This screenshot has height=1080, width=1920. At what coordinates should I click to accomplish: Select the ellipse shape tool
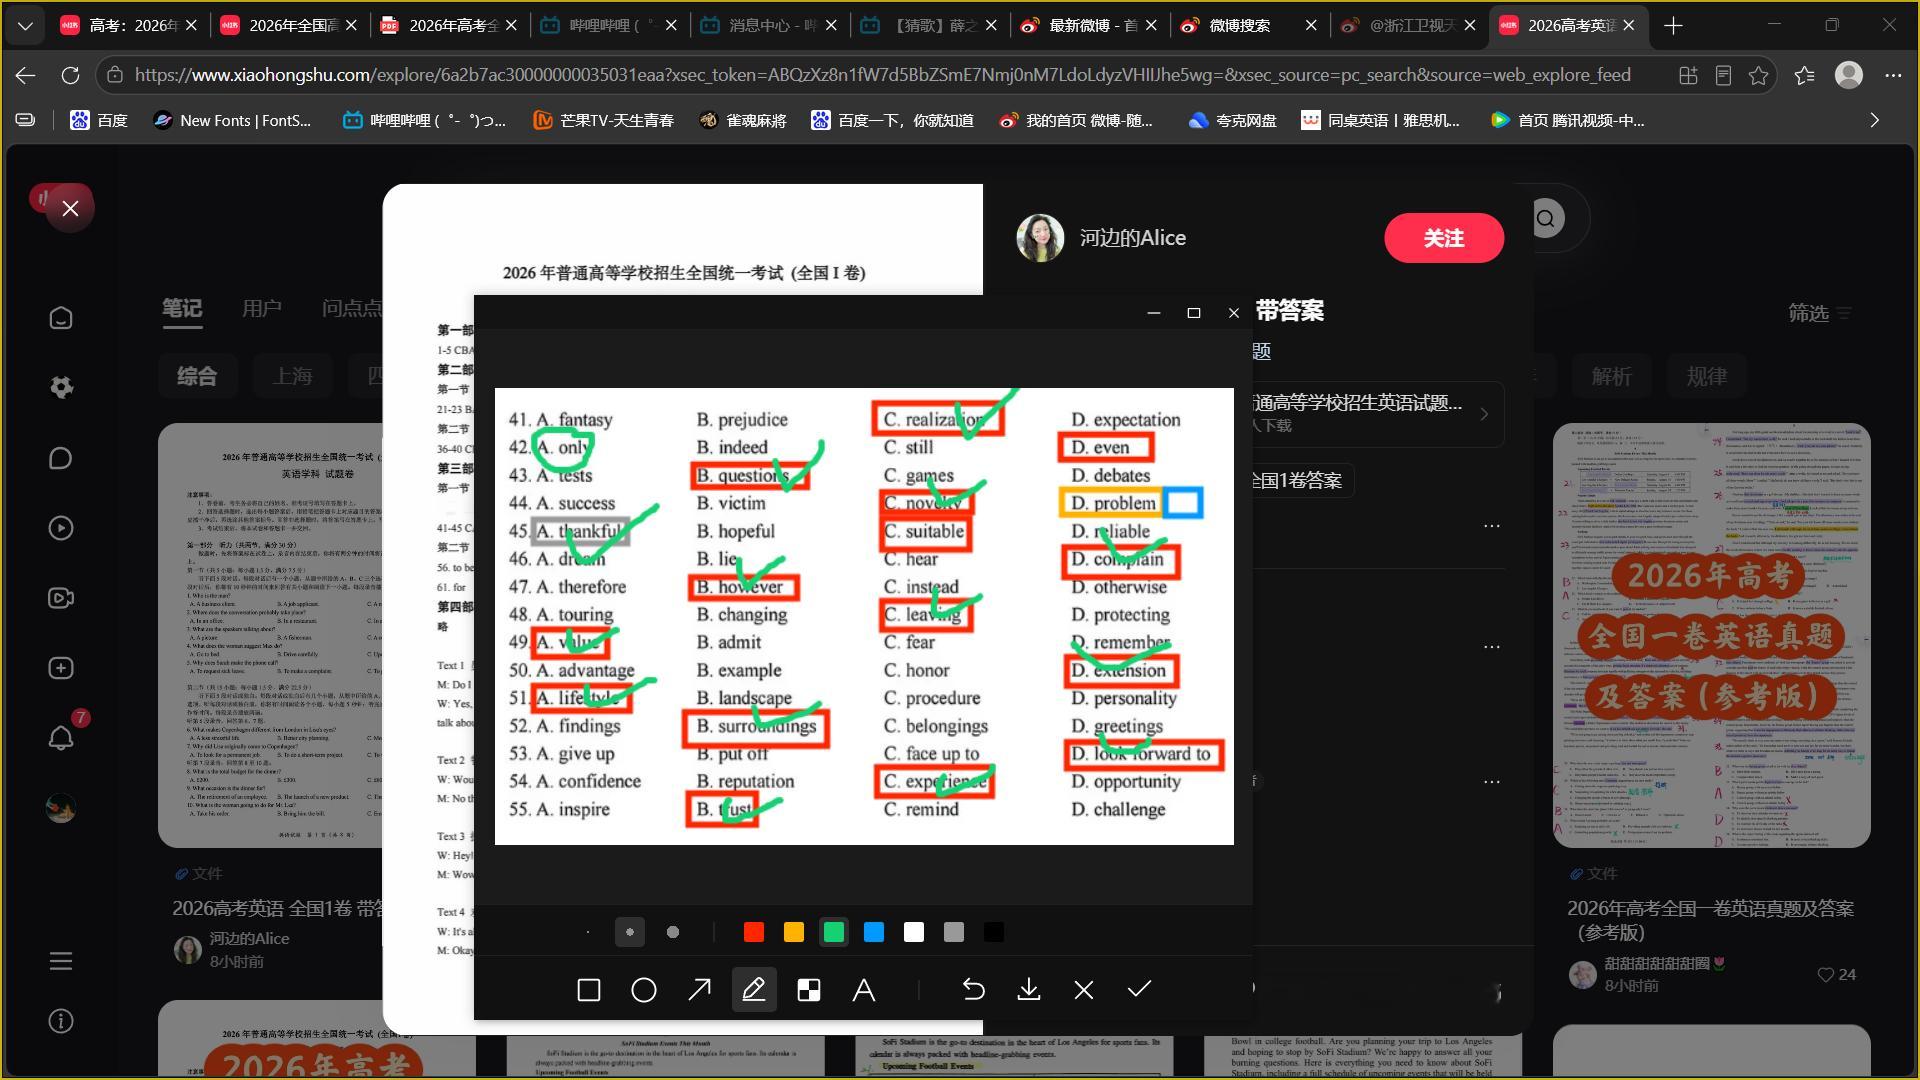coord(644,990)
